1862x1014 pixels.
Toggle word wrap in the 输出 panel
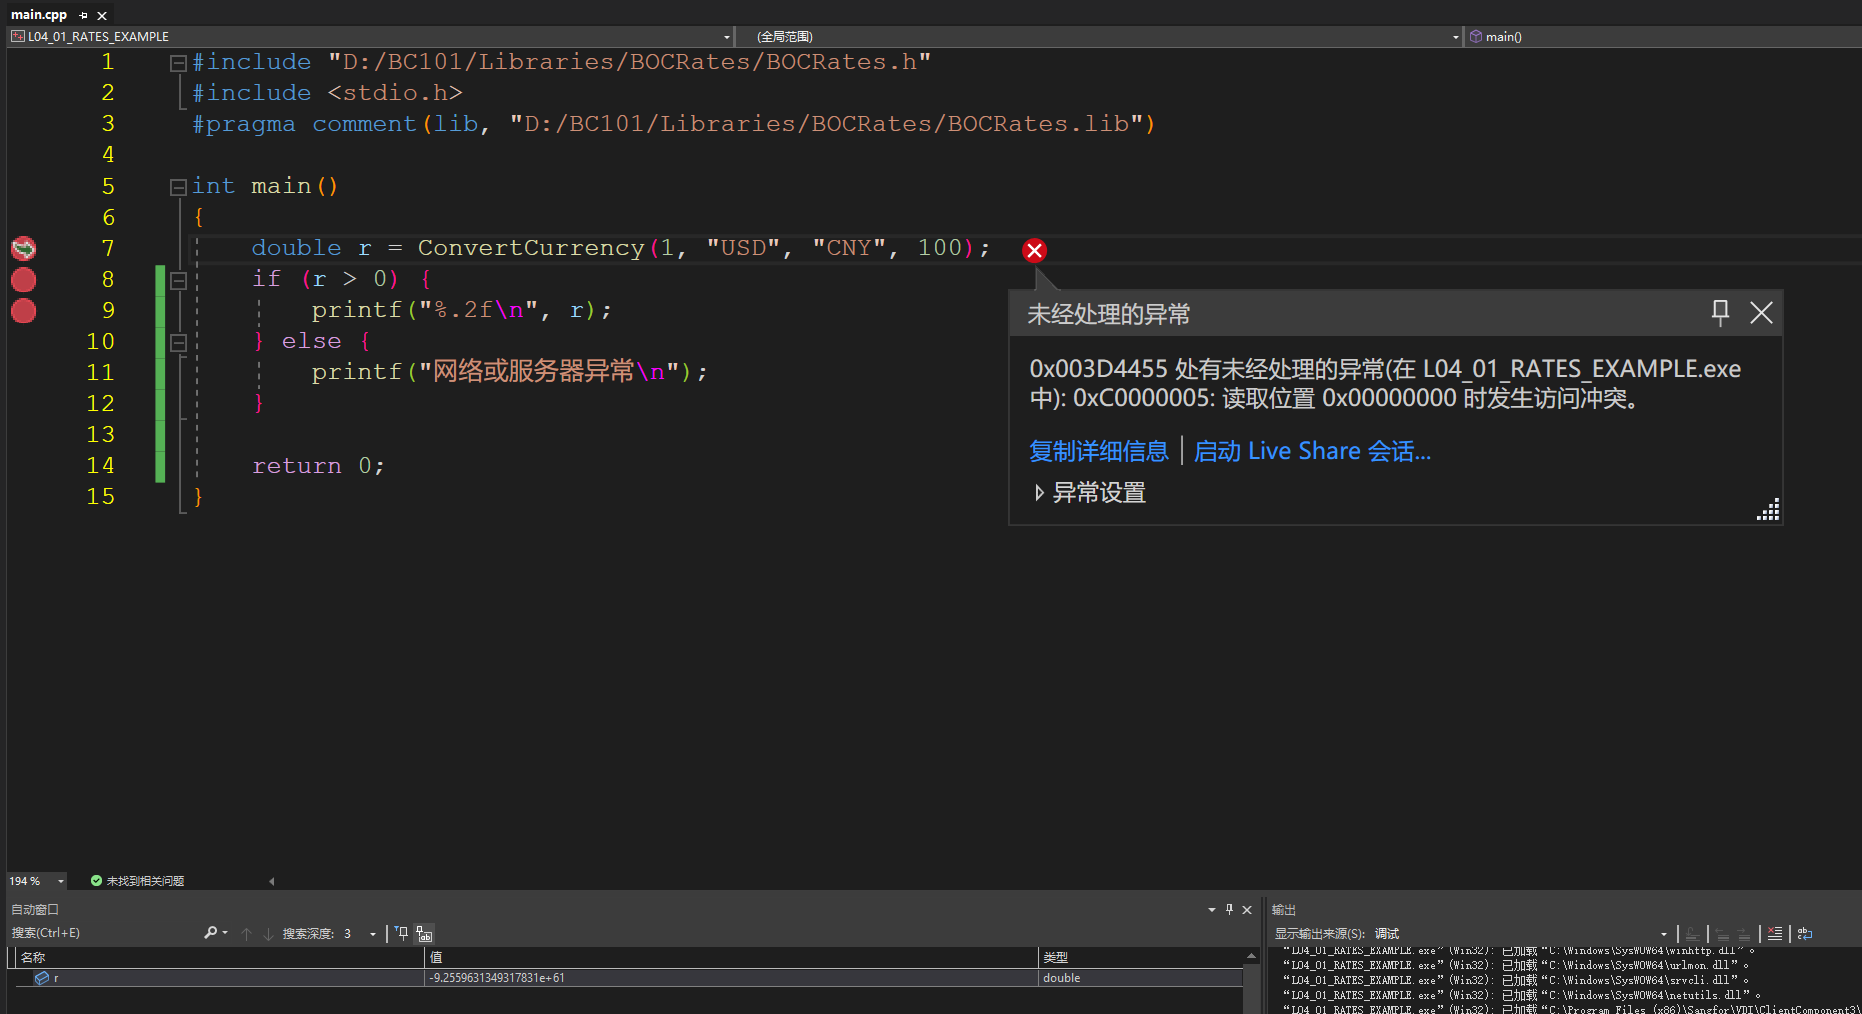click(1805, 934)
